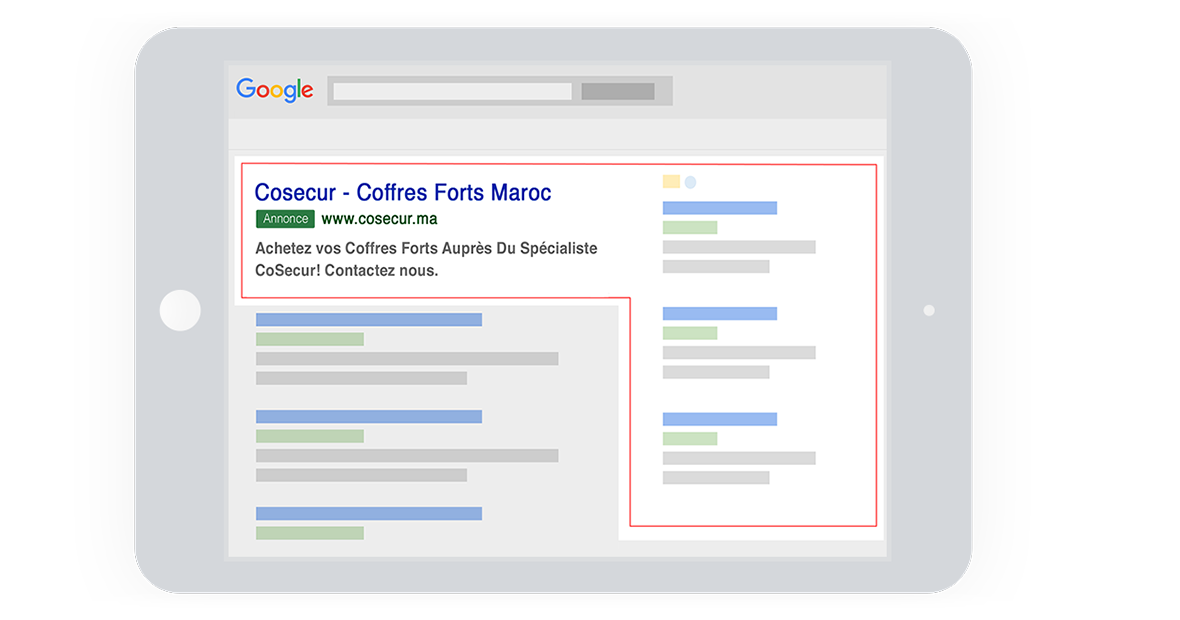
Task: Click the green Annonce badge
Action: pyautogui.click(x=285, y=219)
